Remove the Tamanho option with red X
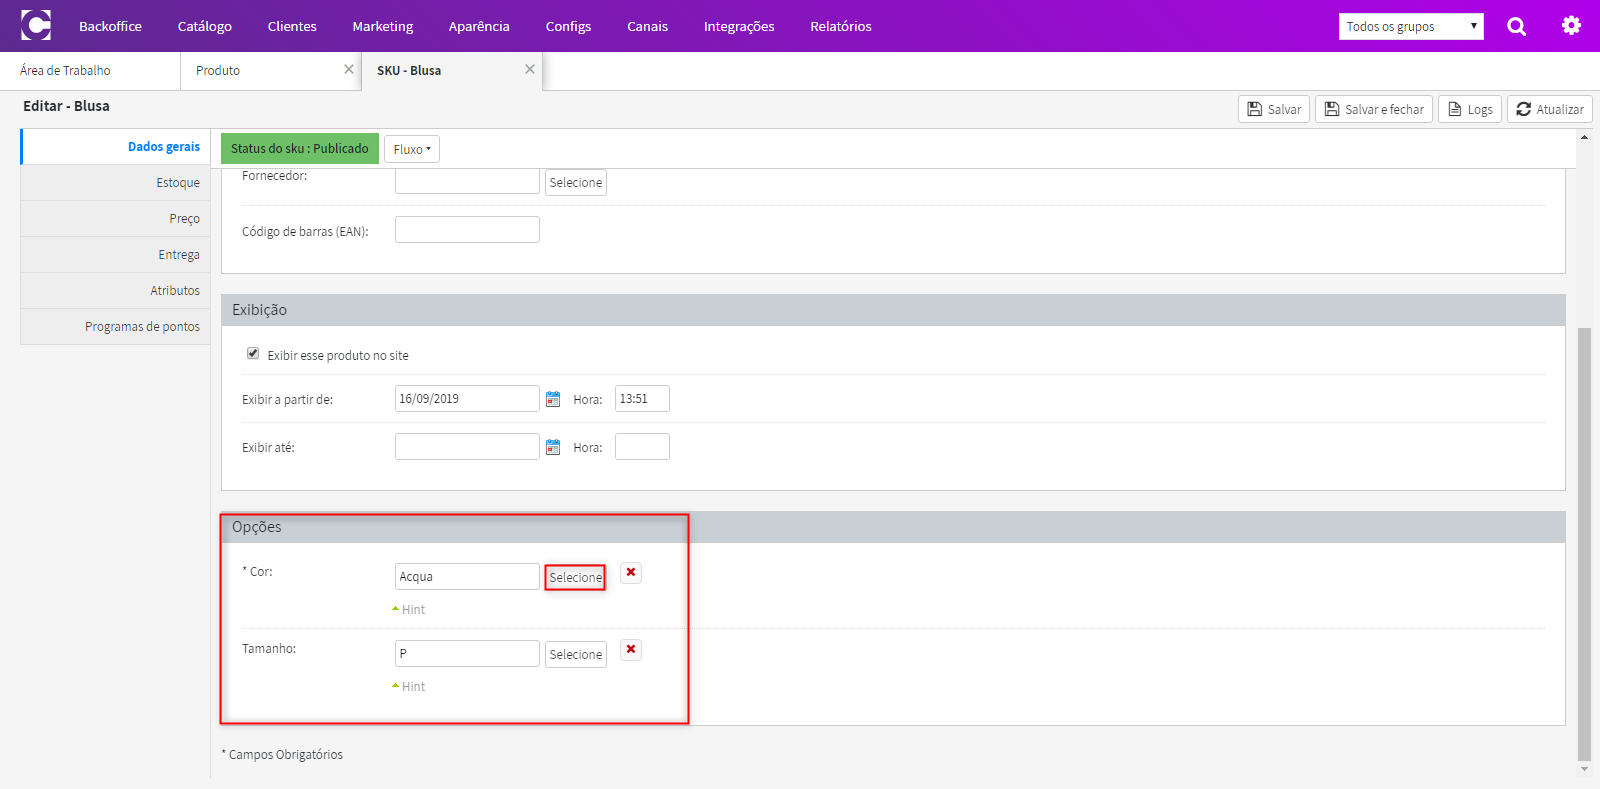This screenshot has height=789, width=1600. tap(631, 650)
